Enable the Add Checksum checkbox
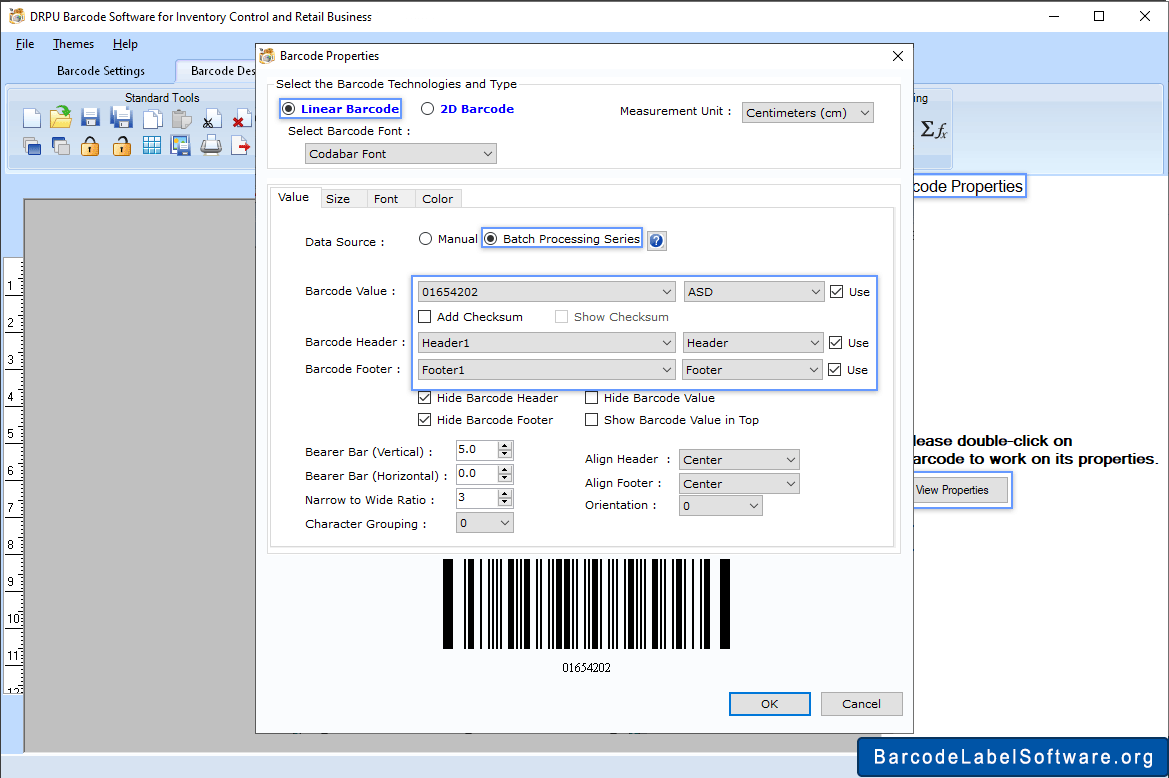 425,317
